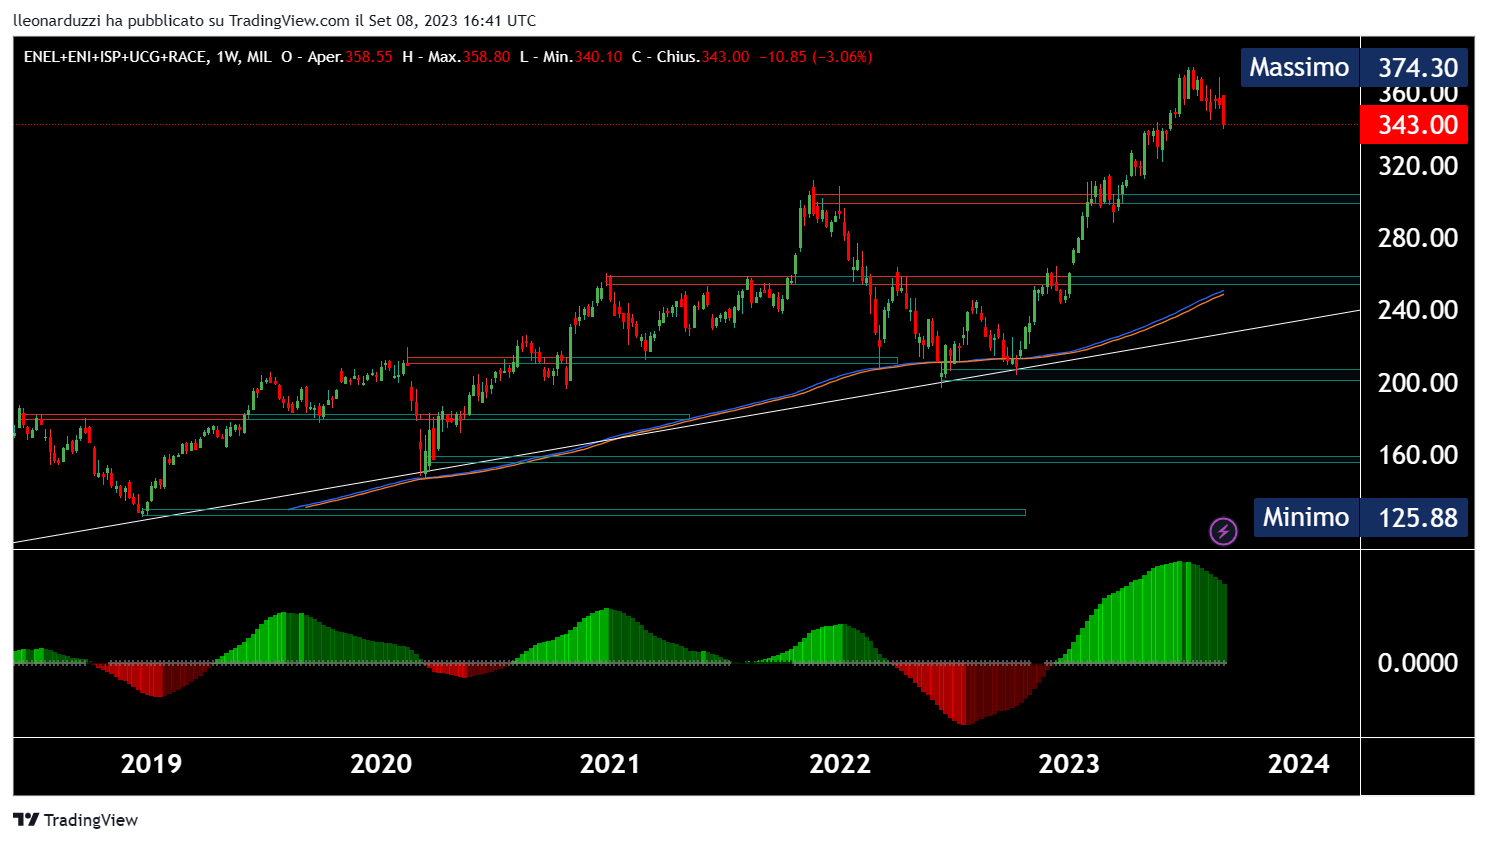
Task: Click the 2021 time axis label
Action: point(610,764)
